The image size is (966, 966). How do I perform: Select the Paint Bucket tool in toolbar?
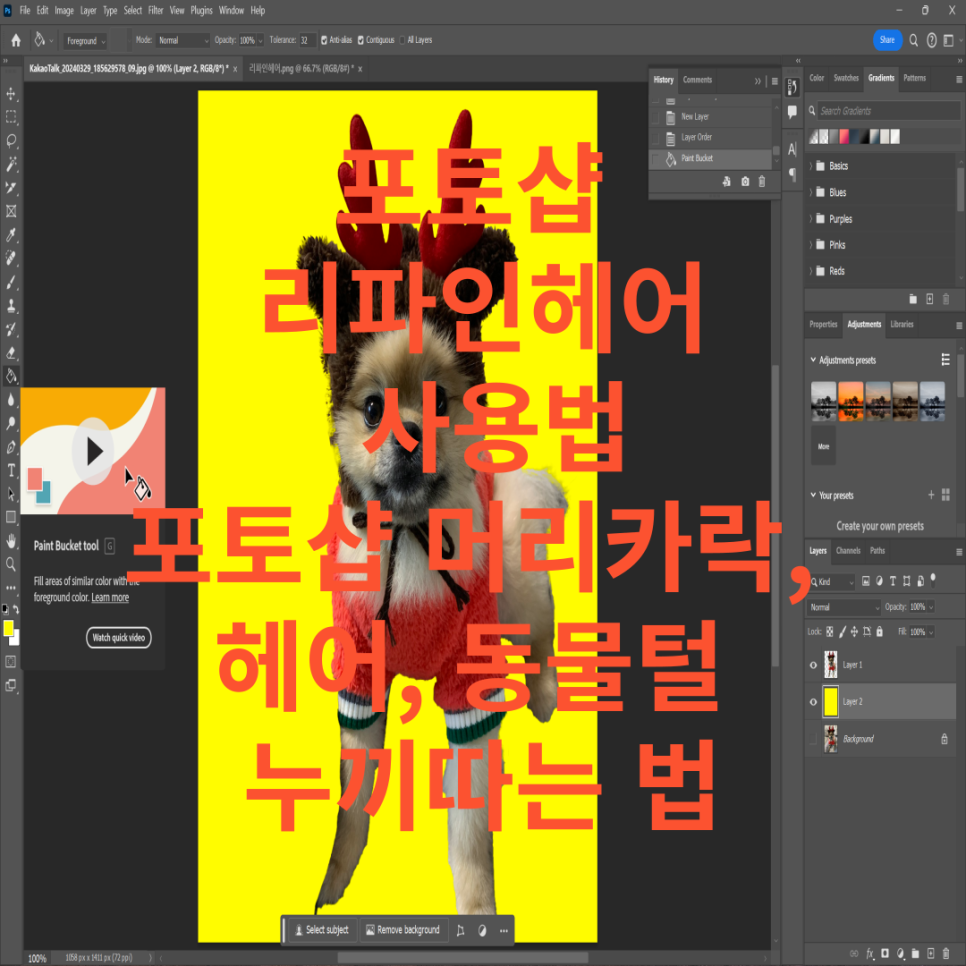point(11,376)
